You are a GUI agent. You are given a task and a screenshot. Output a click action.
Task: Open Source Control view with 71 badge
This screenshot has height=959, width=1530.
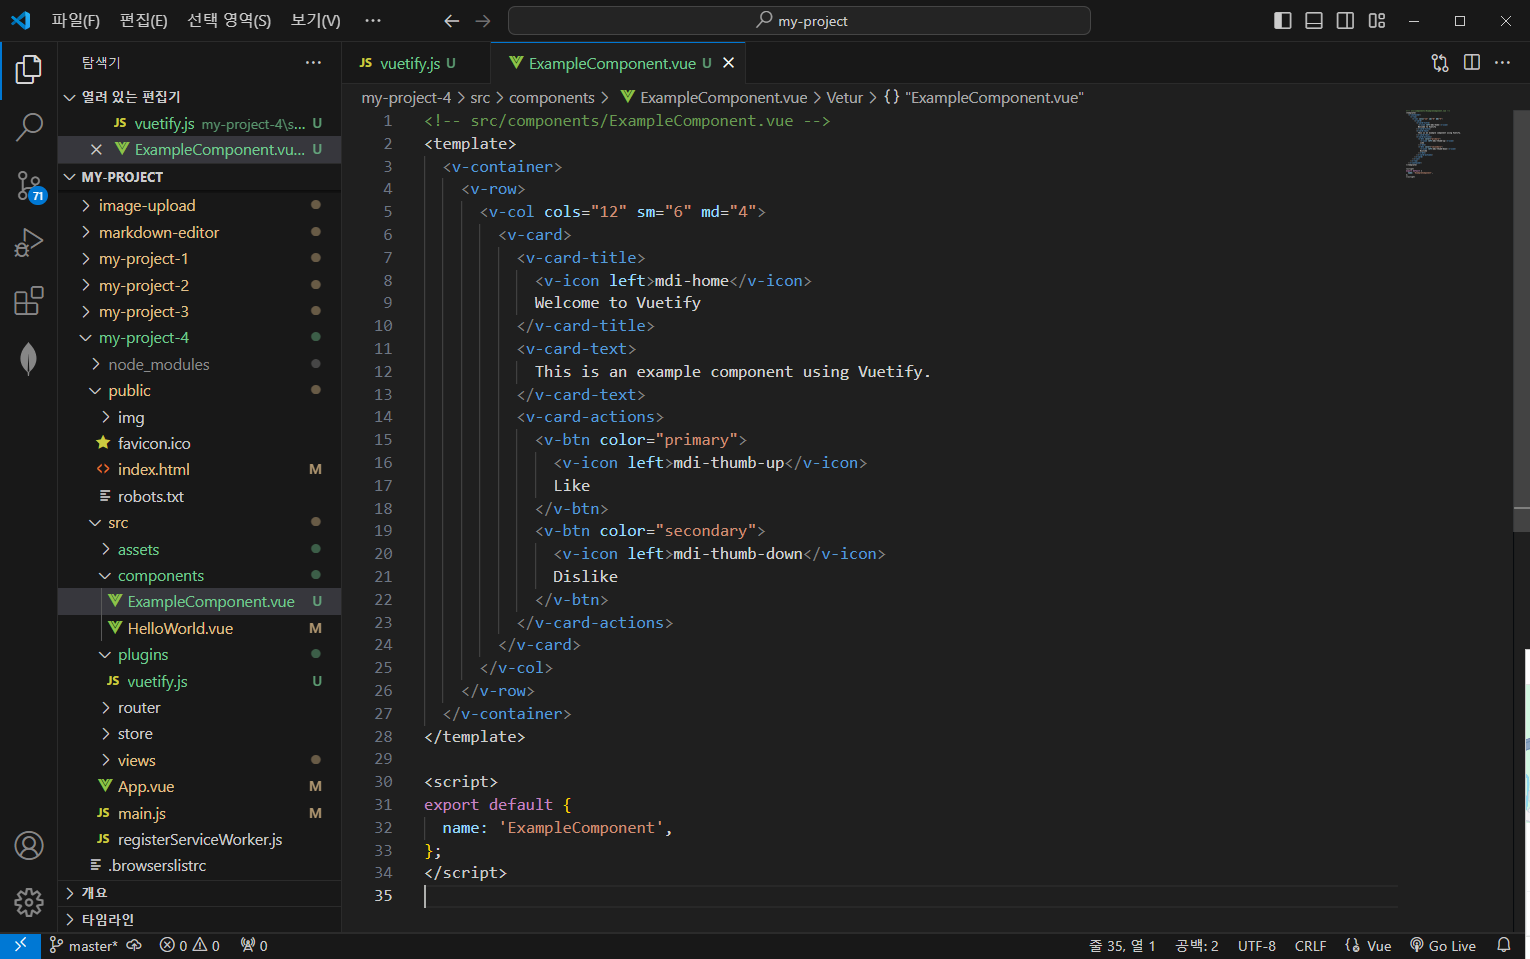coord(29,185)
